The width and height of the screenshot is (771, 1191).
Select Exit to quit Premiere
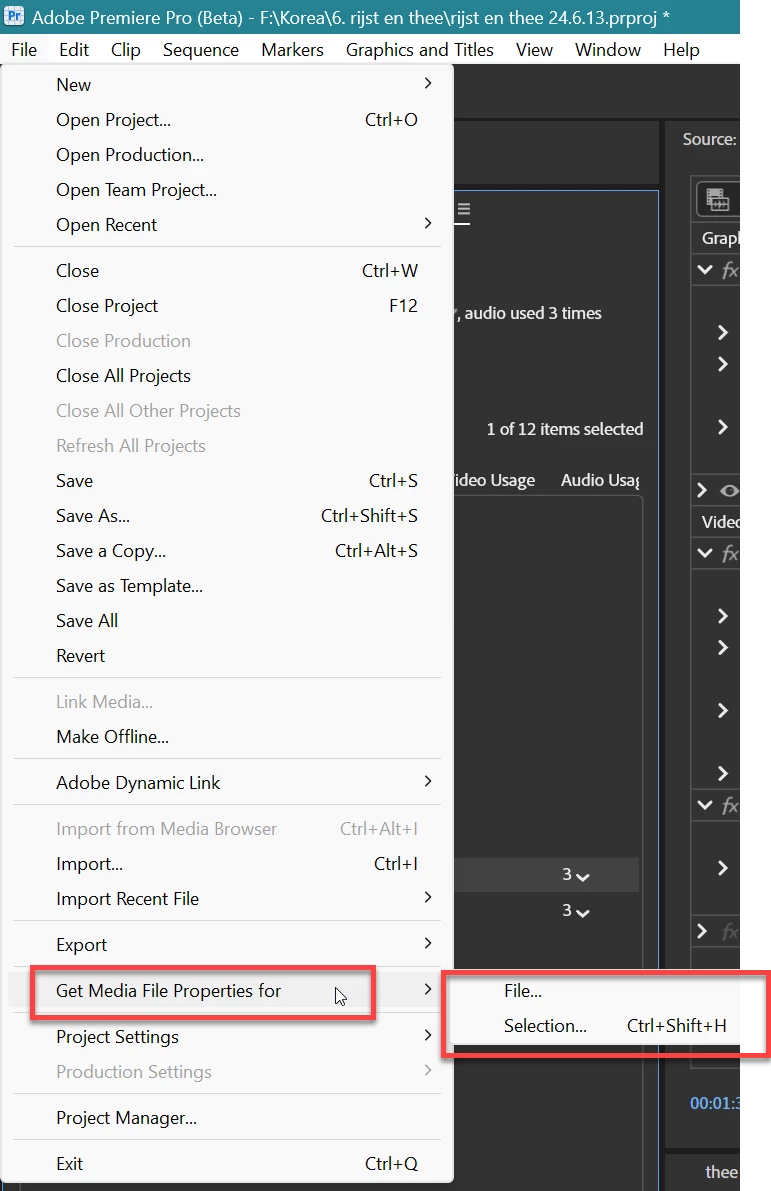tap(227, 1164)
